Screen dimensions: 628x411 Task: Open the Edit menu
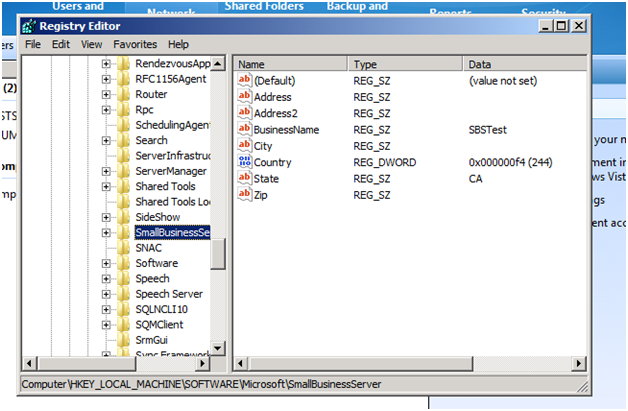pyautogui.click(x=61, y=44)
